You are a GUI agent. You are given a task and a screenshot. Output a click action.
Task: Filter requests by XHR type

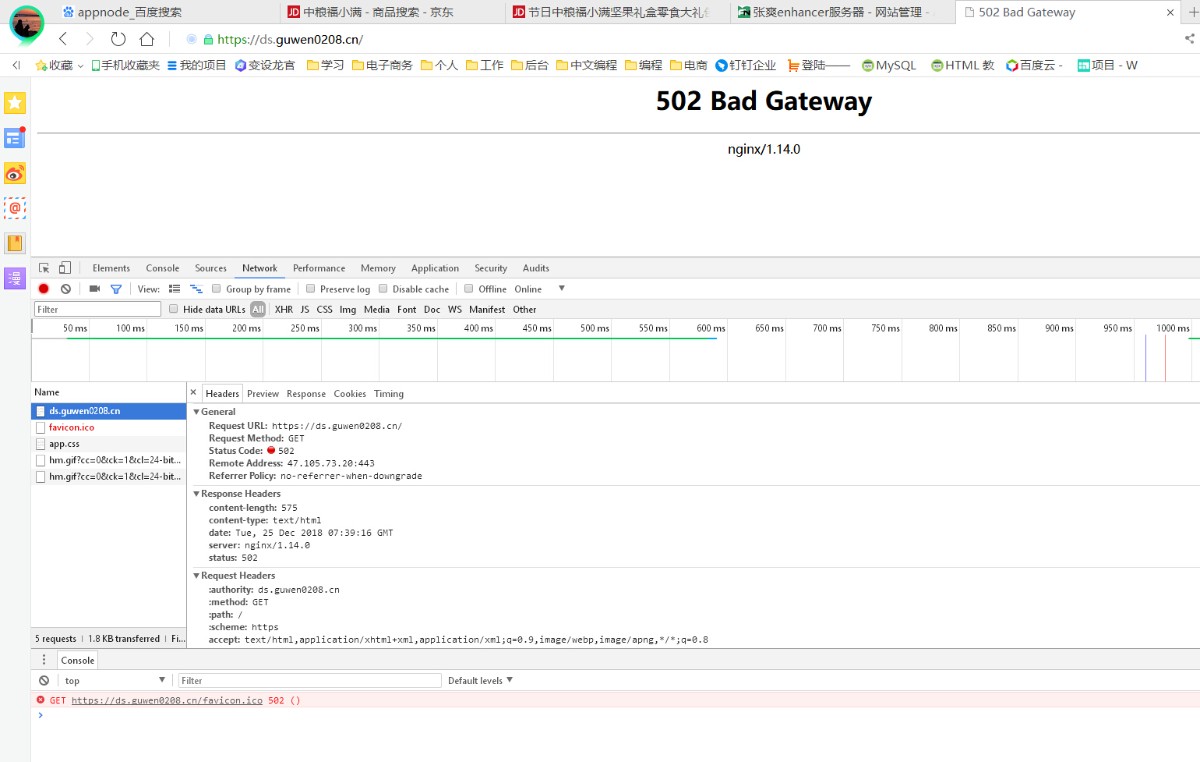pos(284,310)
